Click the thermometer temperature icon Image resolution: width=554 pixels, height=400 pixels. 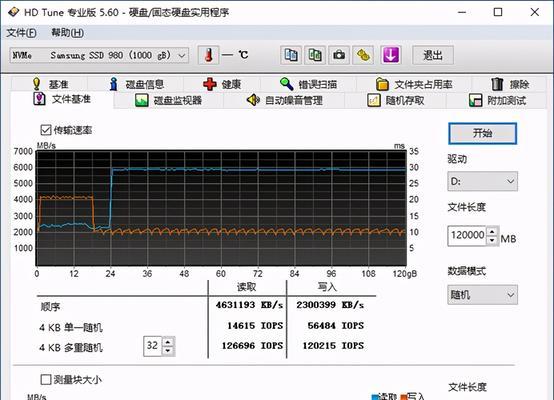coord(208,55)
